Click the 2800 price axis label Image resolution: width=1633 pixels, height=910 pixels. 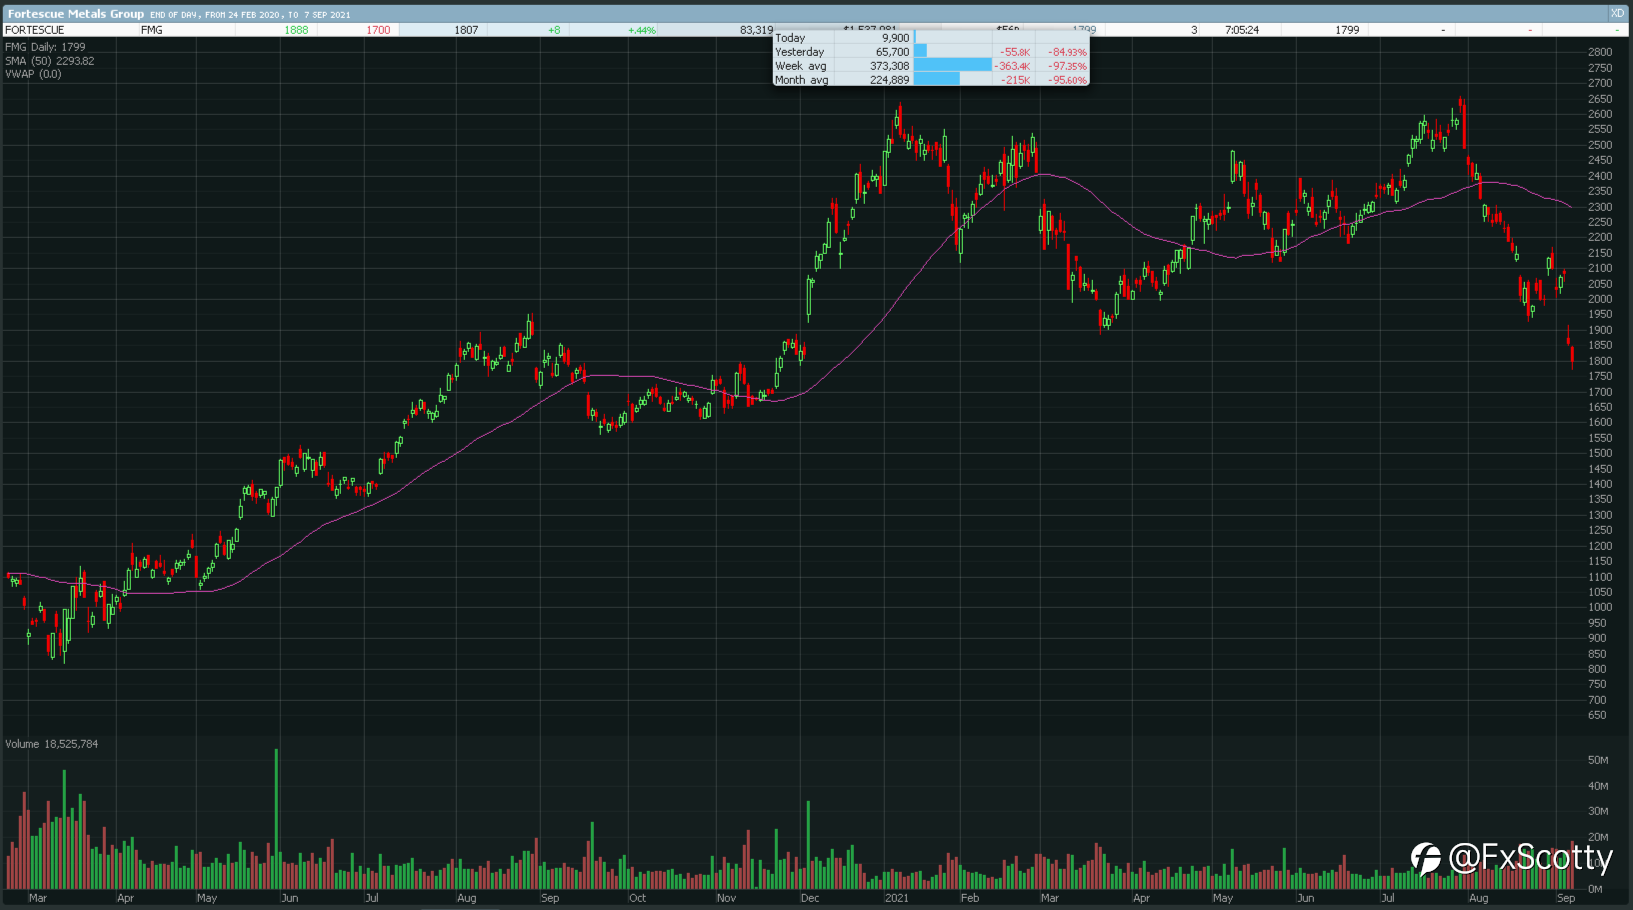tap(1599, 52)
